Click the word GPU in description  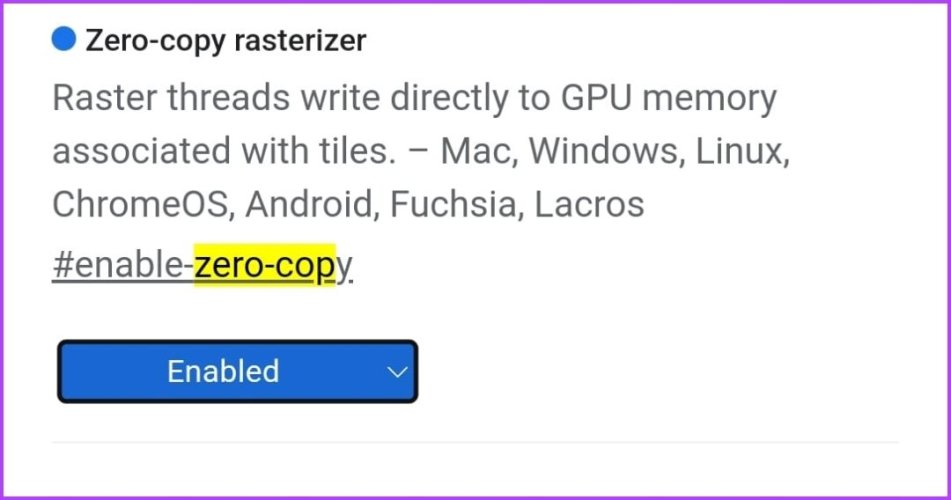point(596,98)
